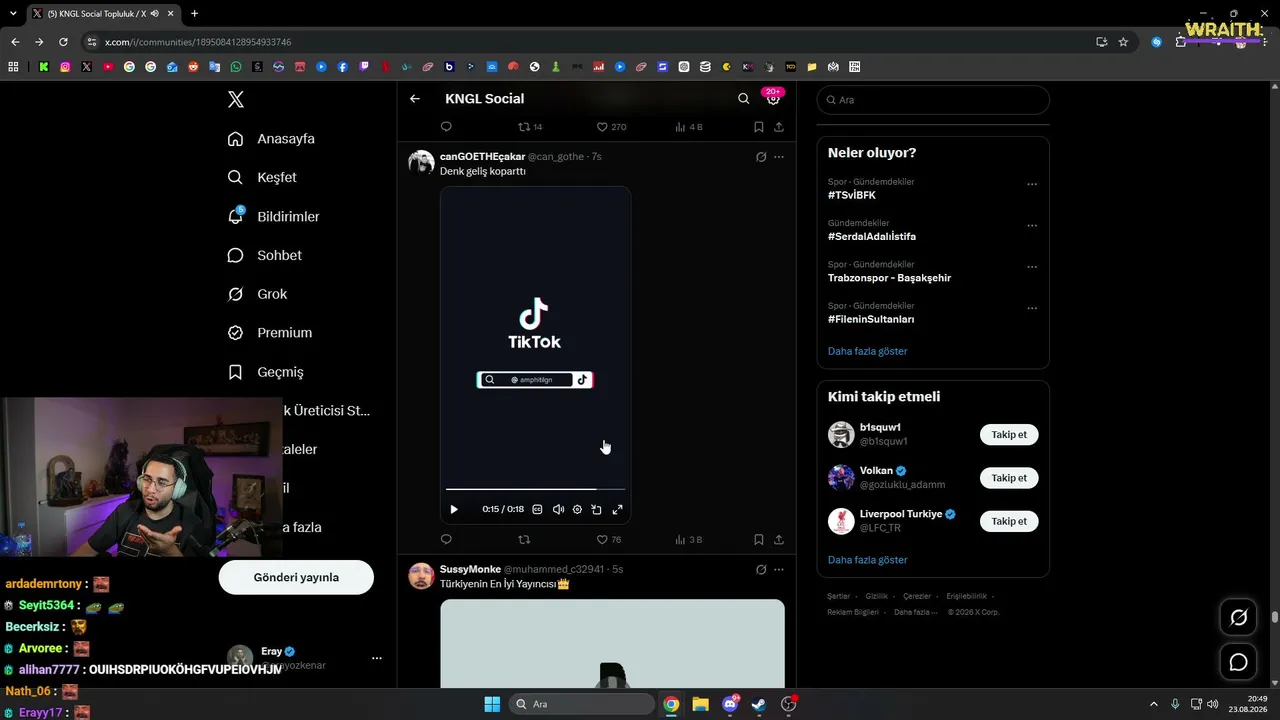This screenshot has width=1280, height=720.
Task: Click the Windows taskbar search box
Action: (582, 704)
